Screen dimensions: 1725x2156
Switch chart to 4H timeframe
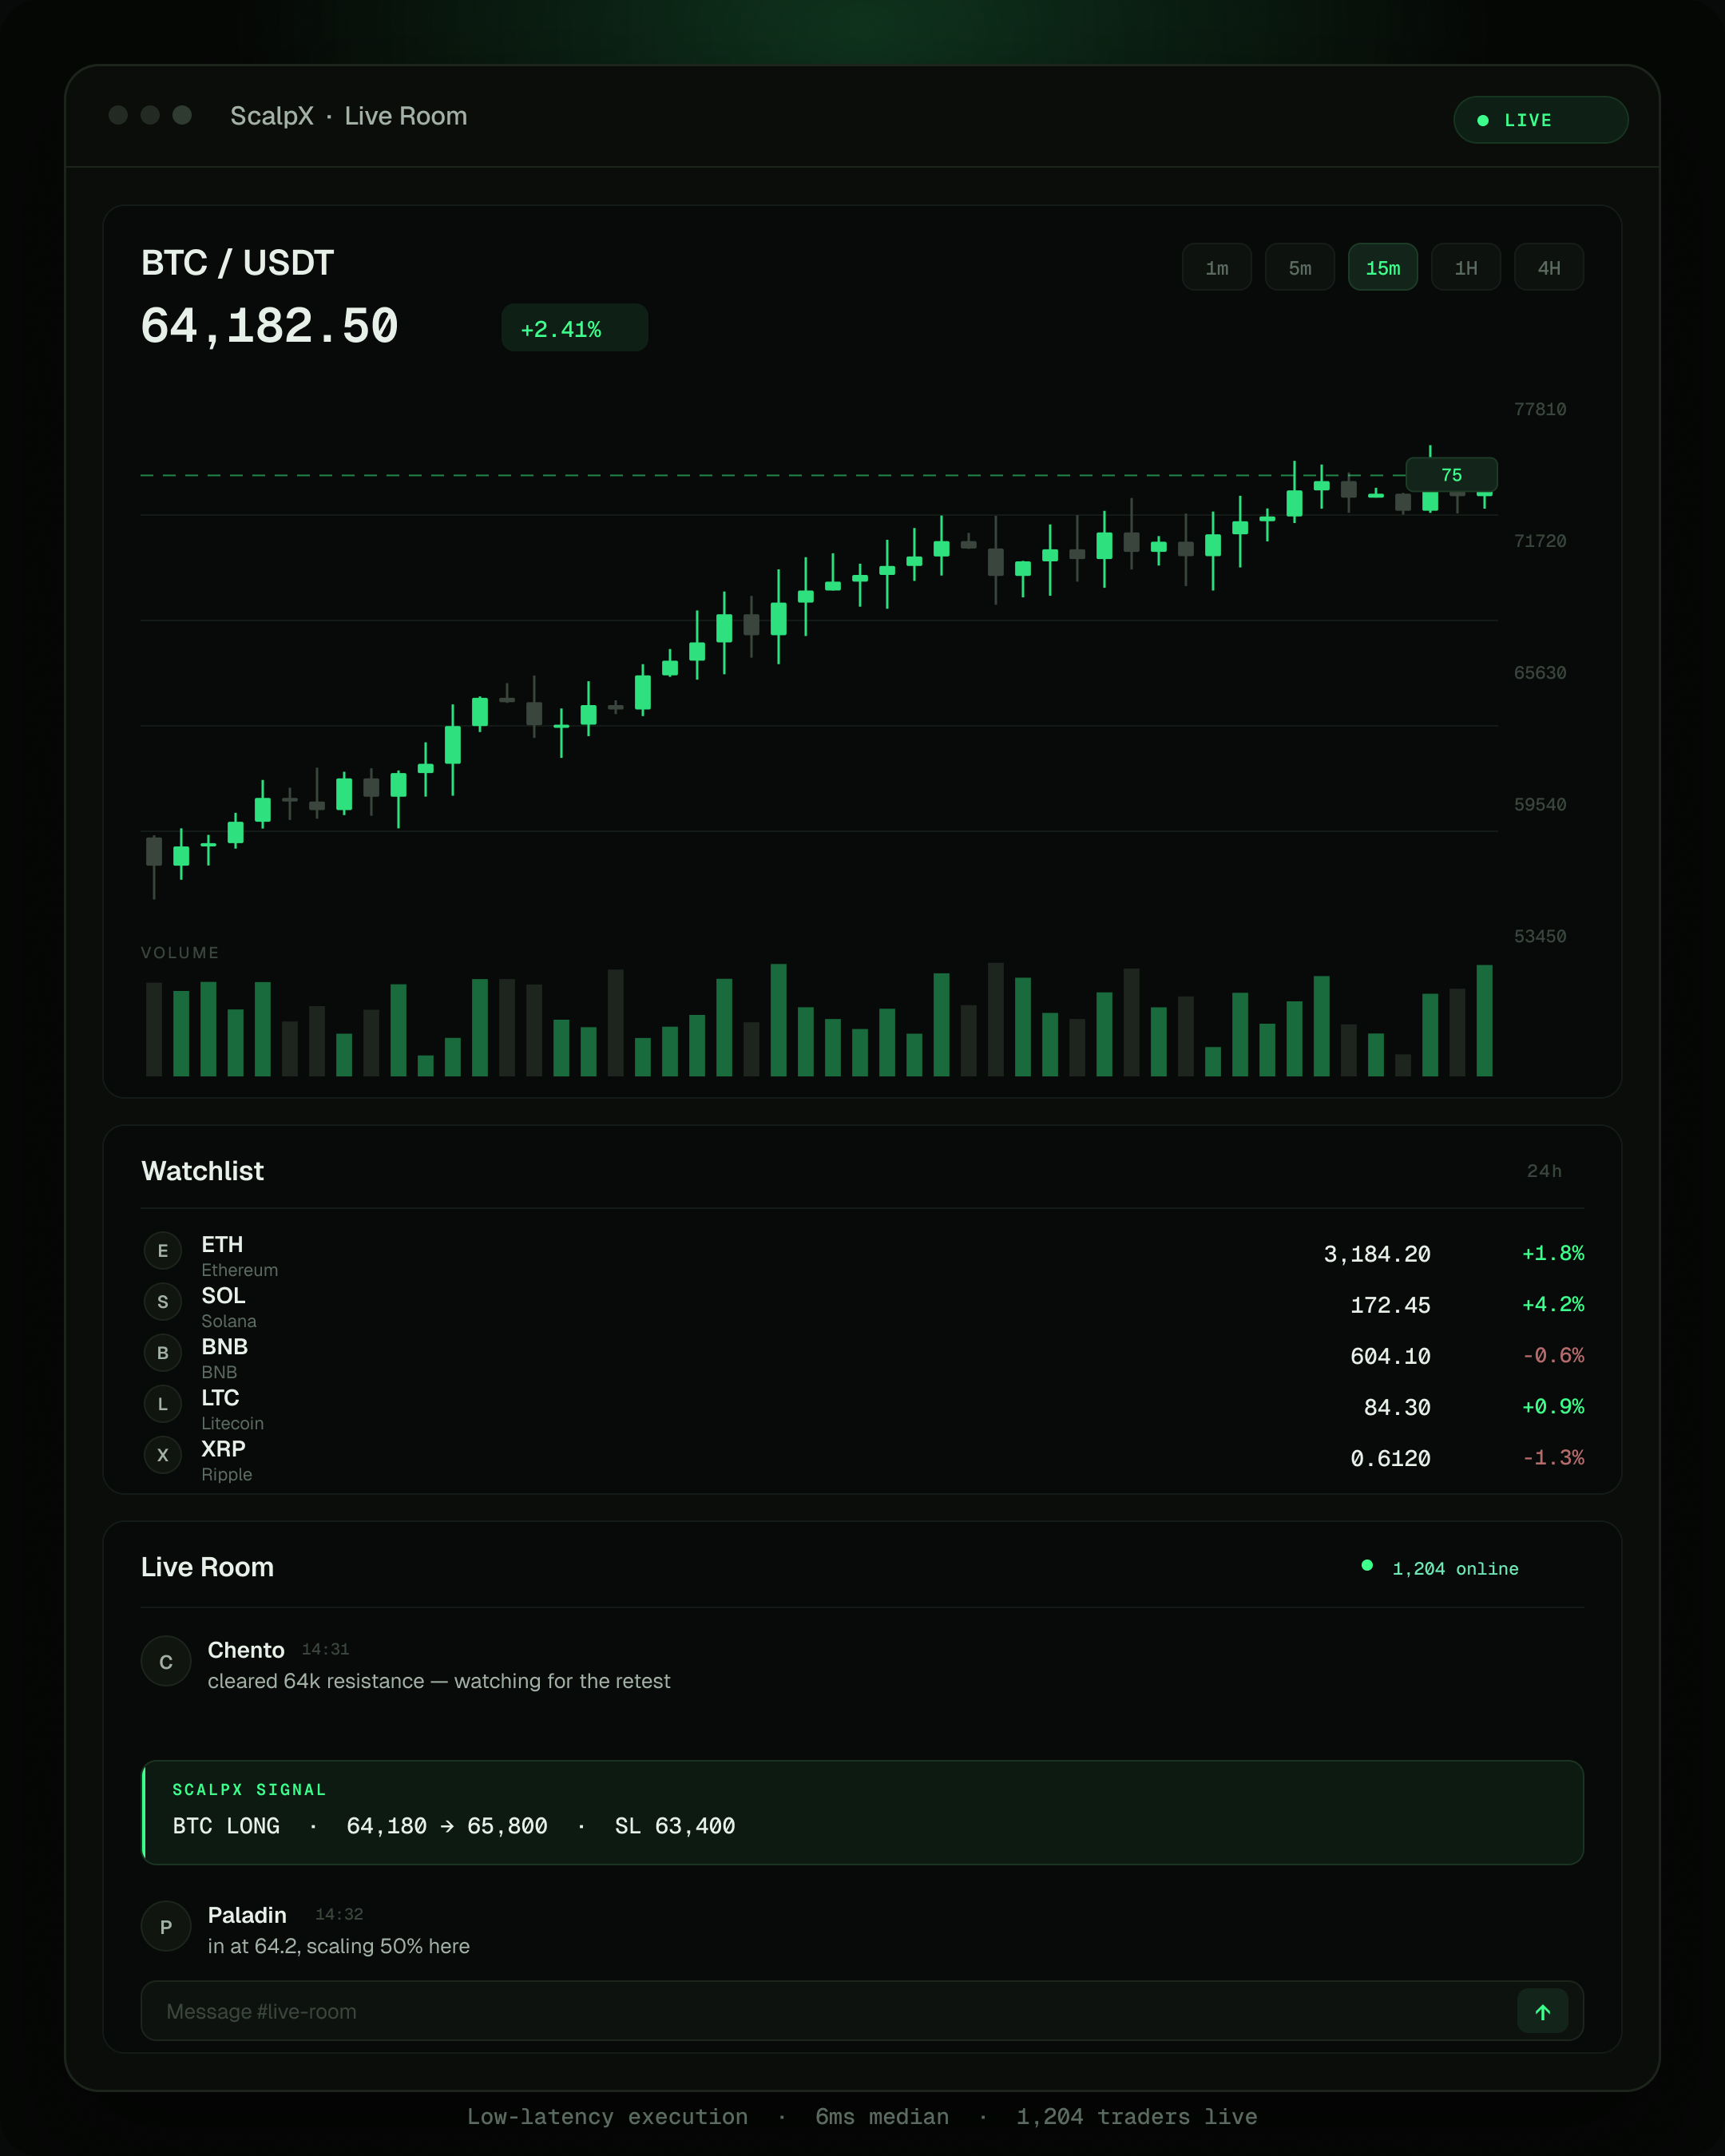1548,267
